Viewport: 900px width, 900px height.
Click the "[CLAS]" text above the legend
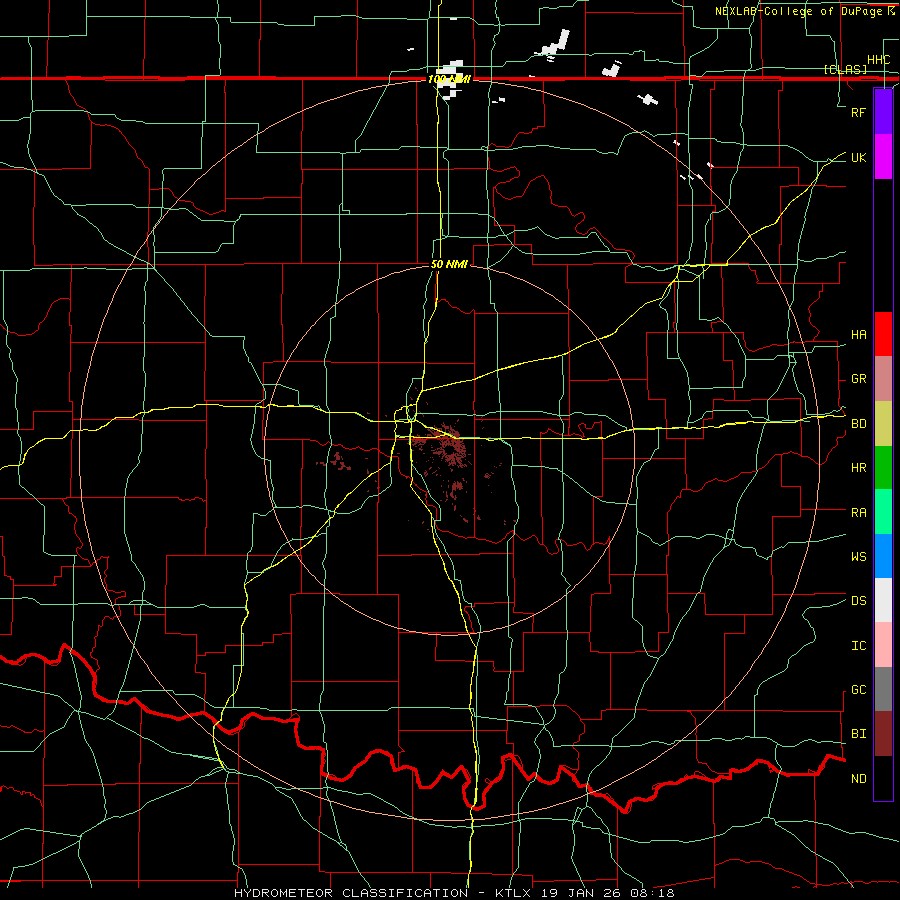tap(845, 69)
